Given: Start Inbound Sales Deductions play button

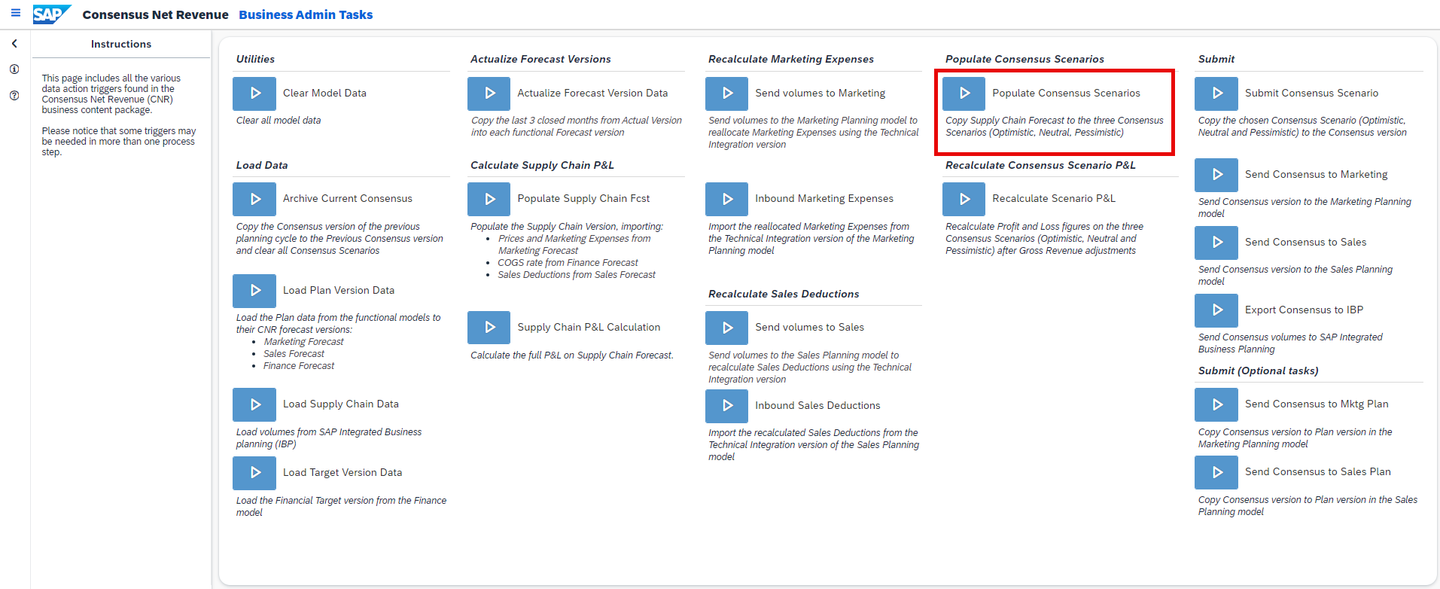Looking at the screenshot, I should click(726, 405).
